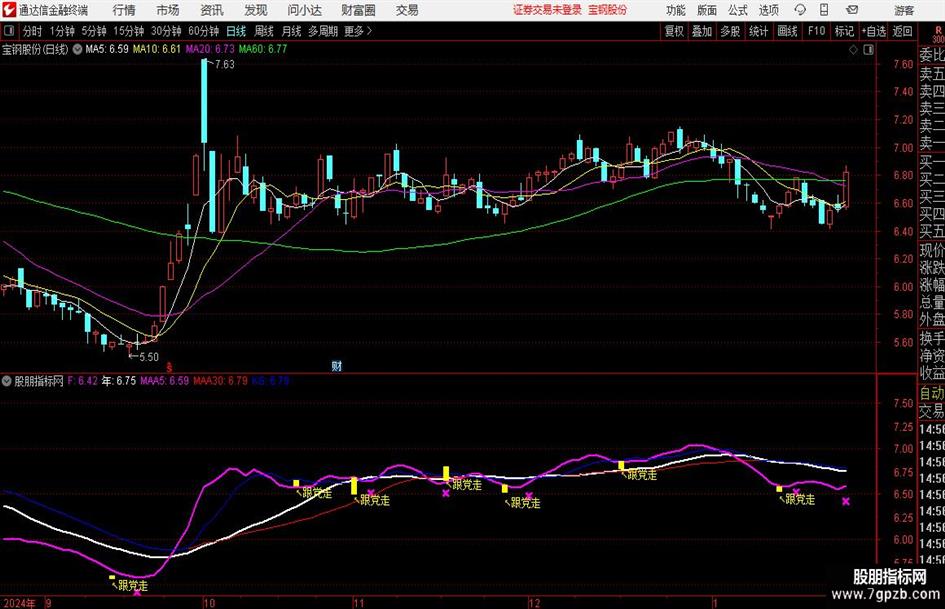The image size is (945, 609).
Task: Click the MA10: 6.61 label
Action: click(x=157, y=49)
